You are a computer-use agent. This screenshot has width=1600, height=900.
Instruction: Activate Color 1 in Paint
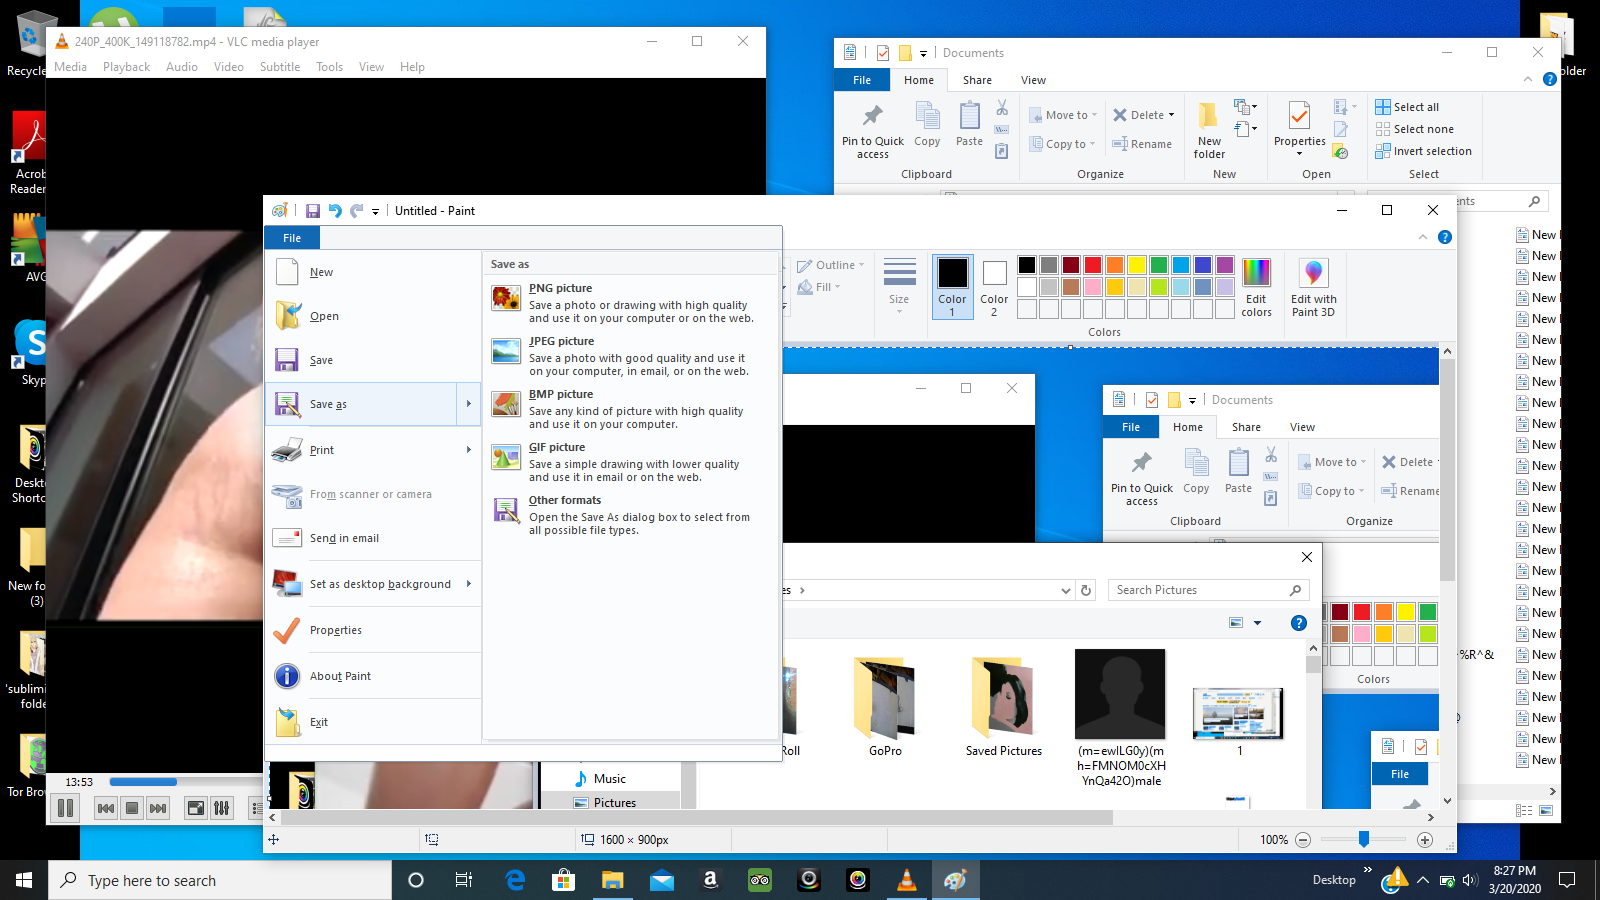coord(952,287)
